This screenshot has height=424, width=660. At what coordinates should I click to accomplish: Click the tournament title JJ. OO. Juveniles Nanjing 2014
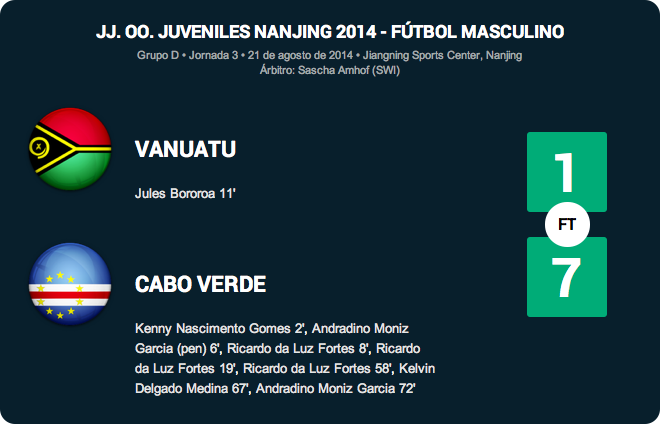[237, 32]
